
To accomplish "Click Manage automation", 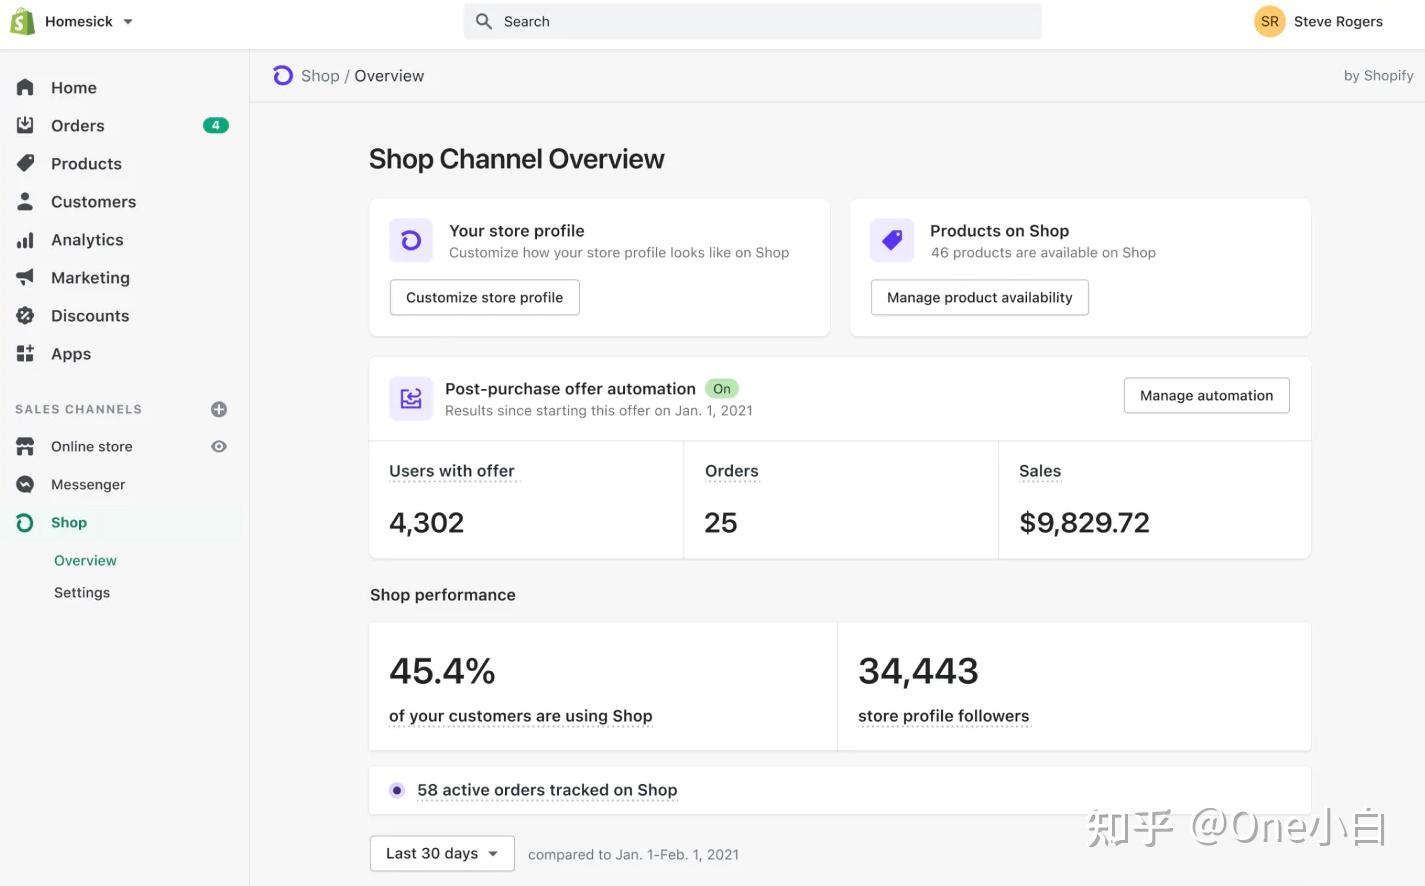I will (x=1206, y=395).
